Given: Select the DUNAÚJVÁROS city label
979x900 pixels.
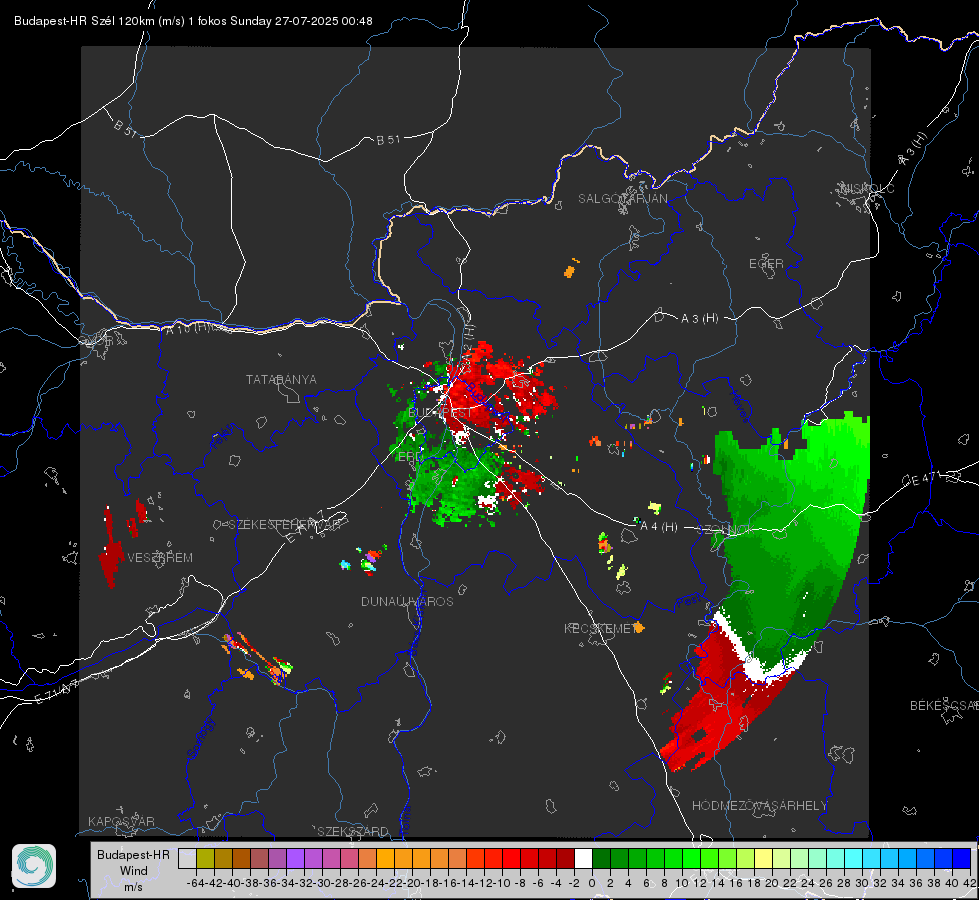Looking at the screenshot, I should coord(407,601).
